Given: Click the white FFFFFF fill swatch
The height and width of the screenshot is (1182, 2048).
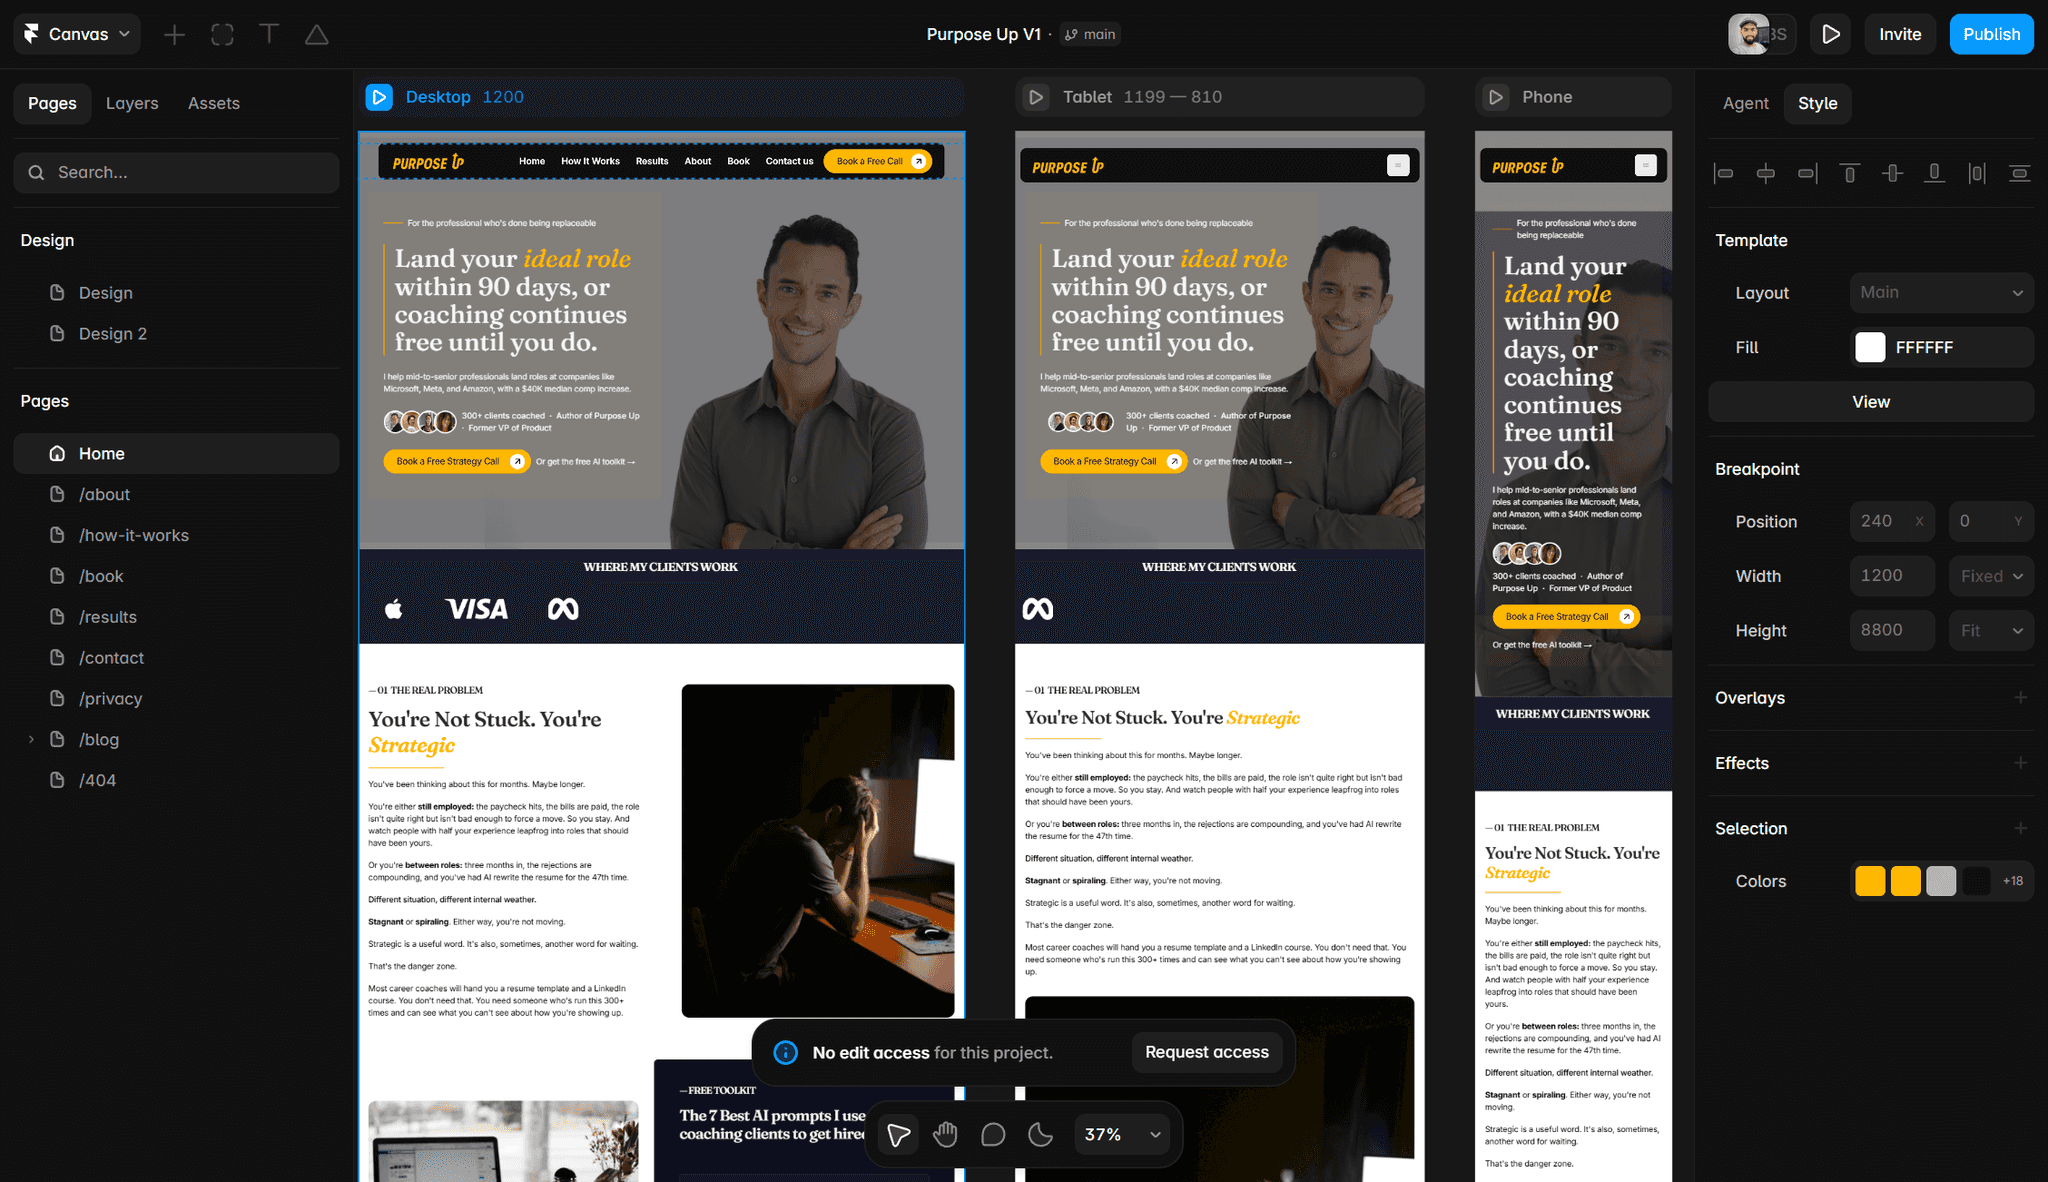Looking at the screenshot, I should (1870, 347).
